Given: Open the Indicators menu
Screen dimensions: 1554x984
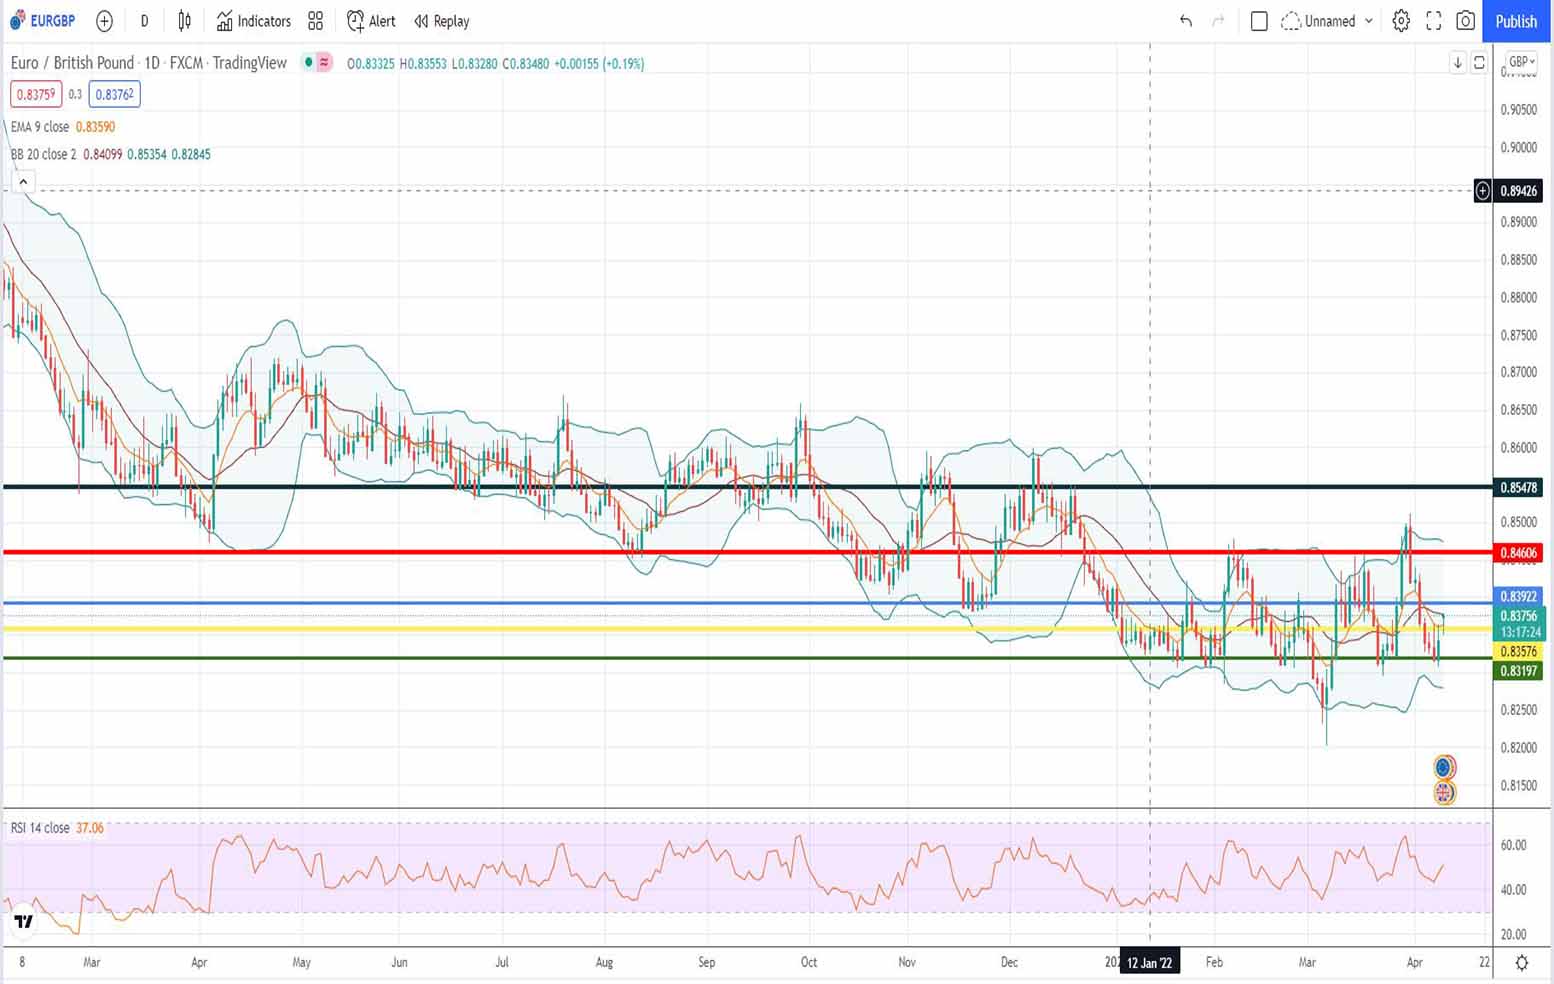Looking at the screenshot, I should [254, 21].
